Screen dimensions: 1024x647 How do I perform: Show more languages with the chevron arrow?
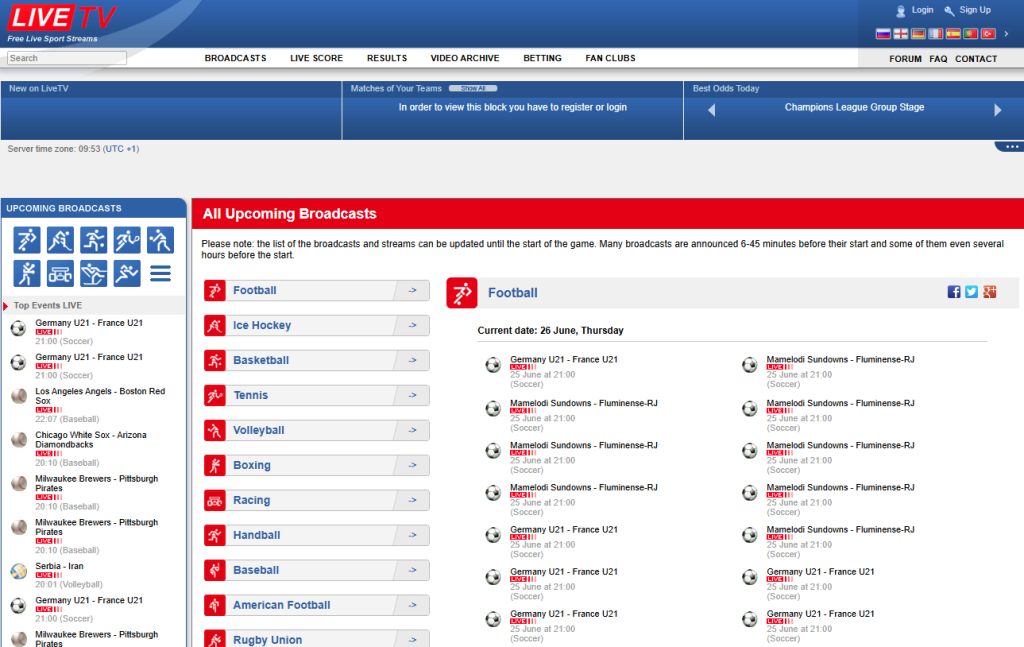(x=1006, y=34)
